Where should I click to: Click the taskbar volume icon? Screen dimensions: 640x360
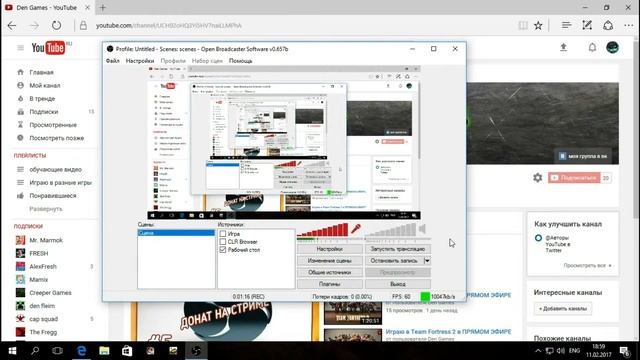tap(561, 351)
